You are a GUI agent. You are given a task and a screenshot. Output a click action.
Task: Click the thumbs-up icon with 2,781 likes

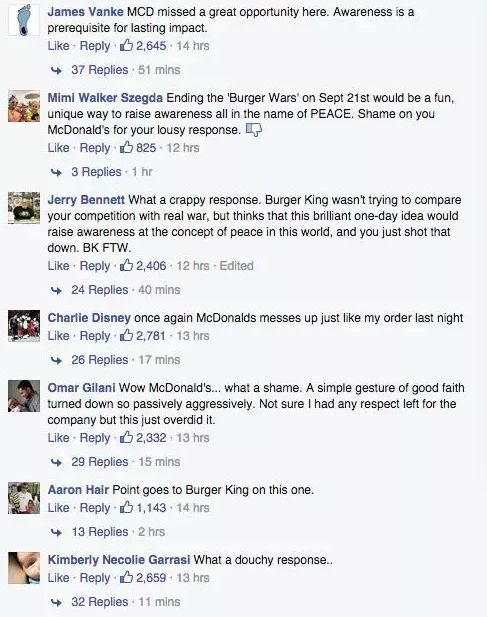click(x=126, y=335)
